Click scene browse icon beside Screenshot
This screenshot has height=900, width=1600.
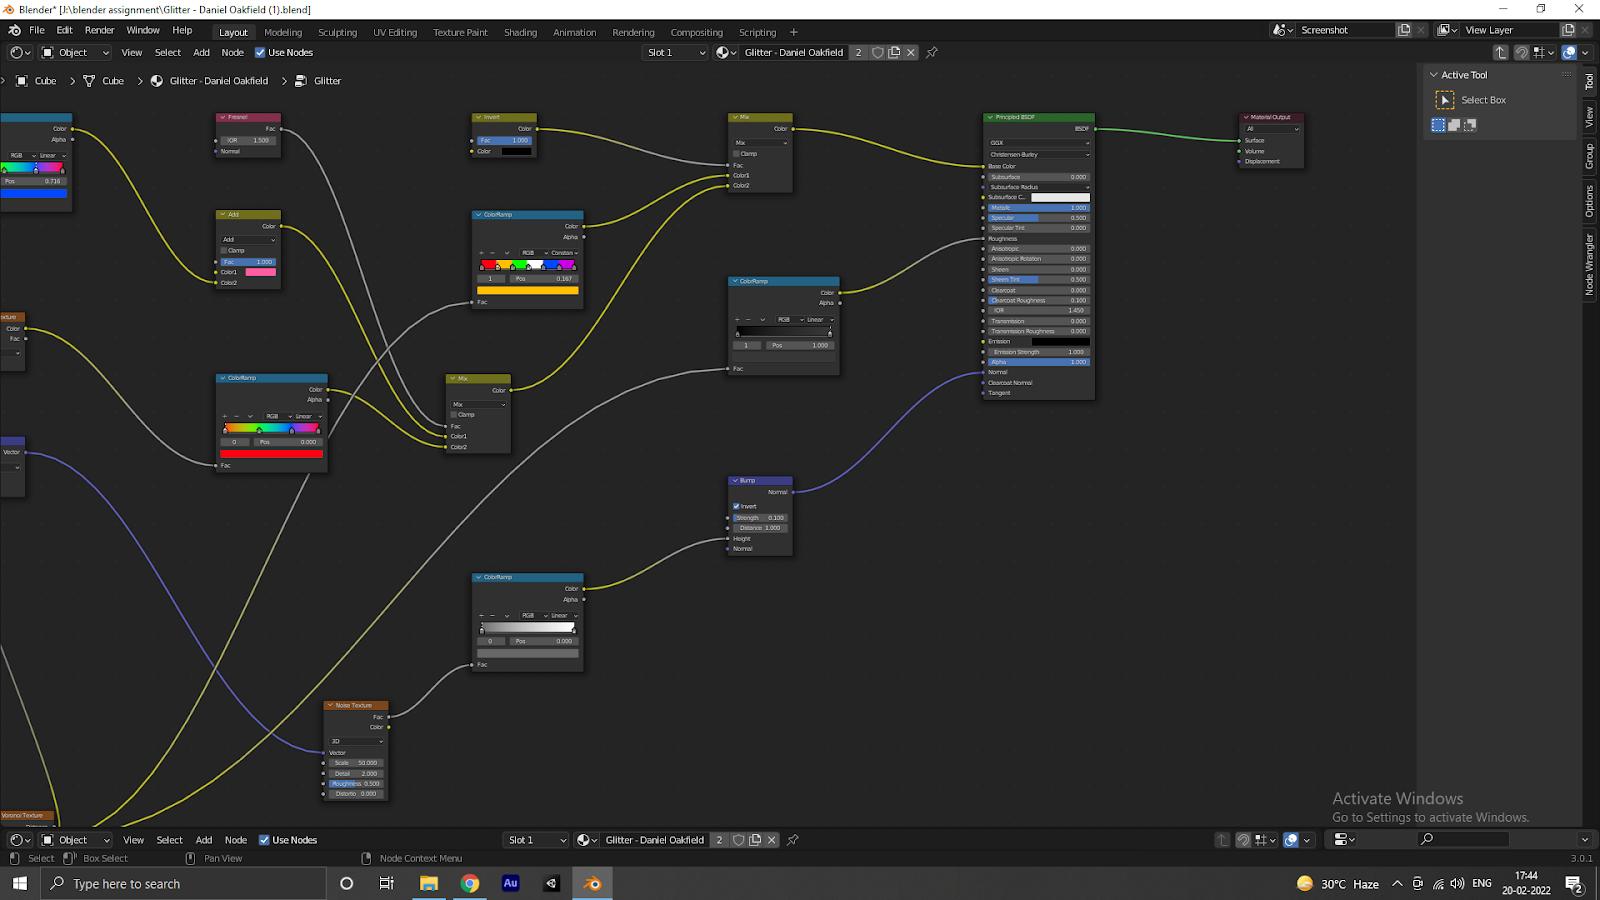coord(1283,30)
